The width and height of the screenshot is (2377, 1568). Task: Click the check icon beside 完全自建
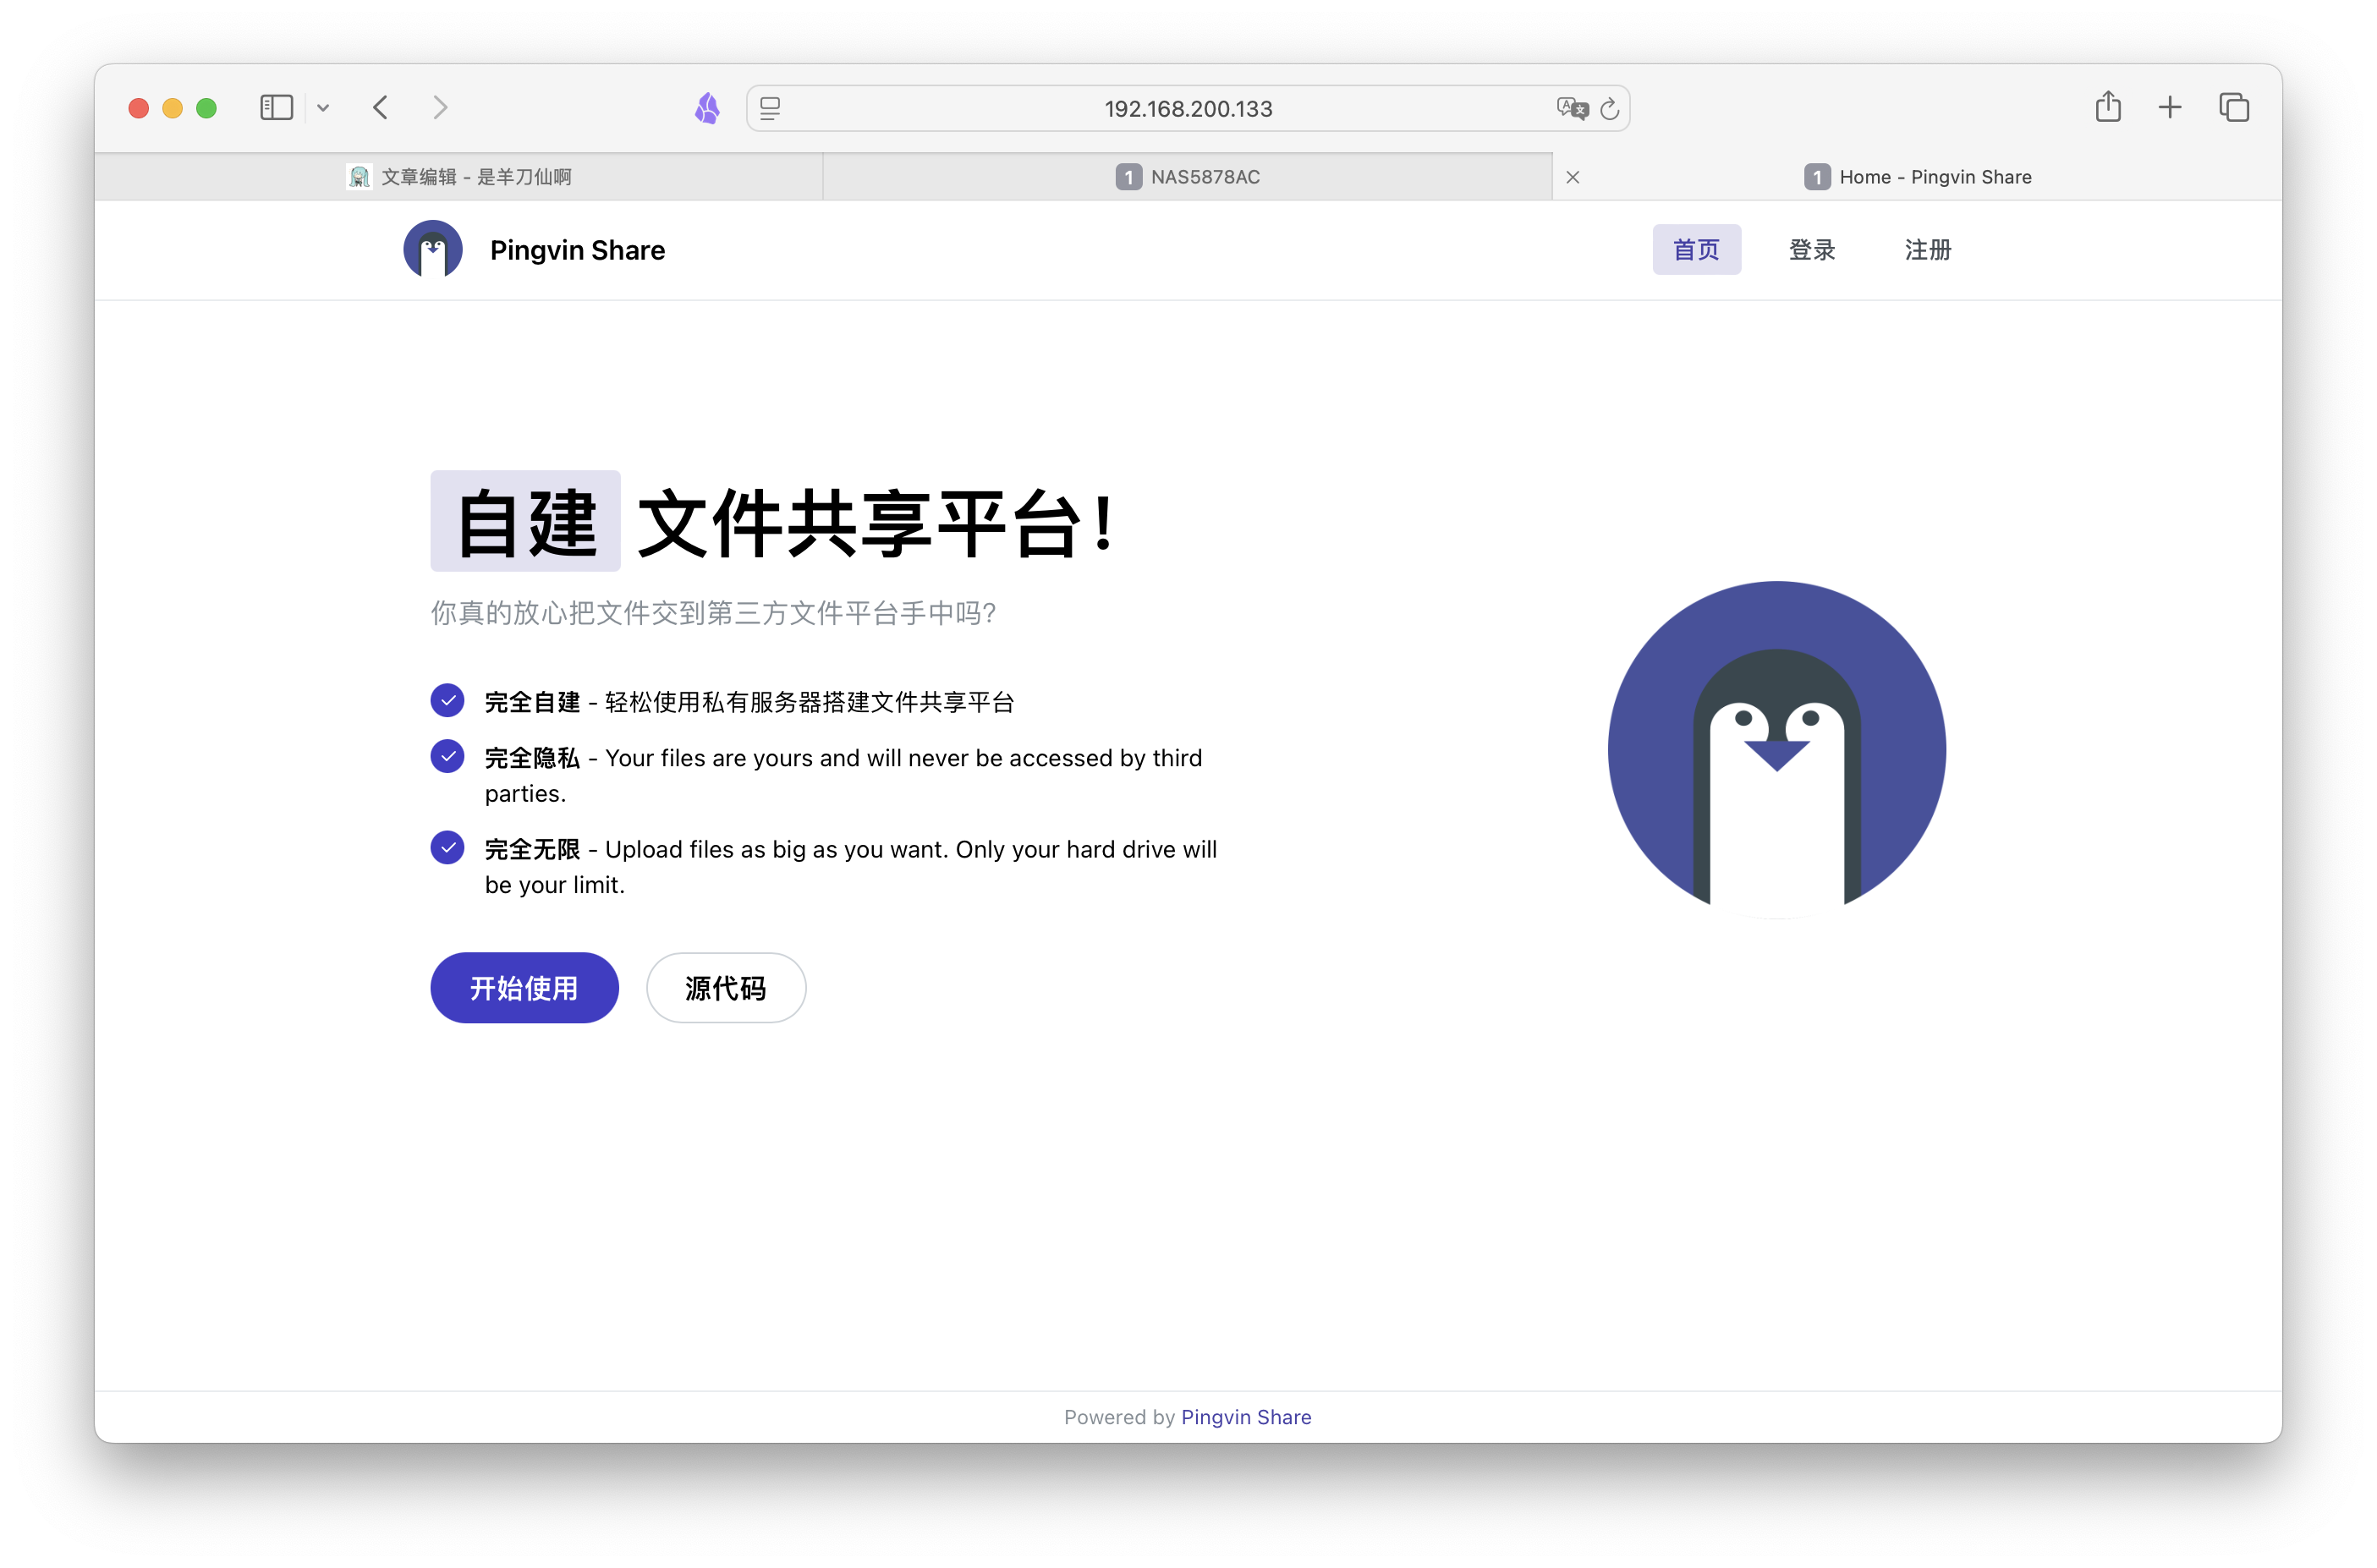point(447,700)
